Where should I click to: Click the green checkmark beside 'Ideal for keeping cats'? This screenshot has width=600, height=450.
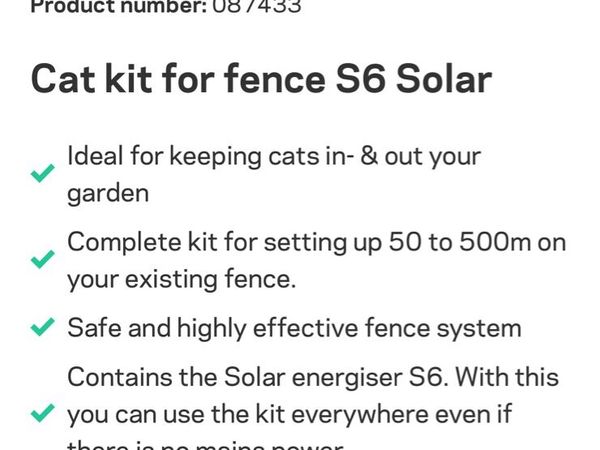point(42,173)
